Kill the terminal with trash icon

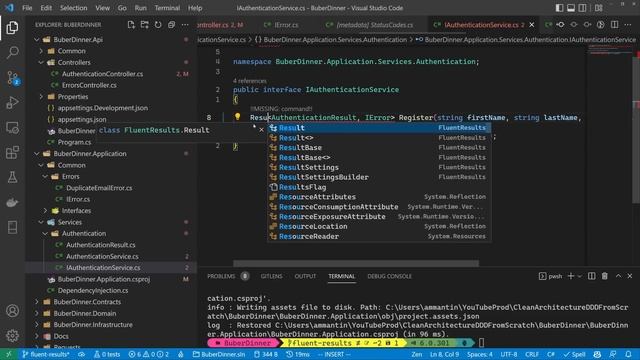(604, 276)
